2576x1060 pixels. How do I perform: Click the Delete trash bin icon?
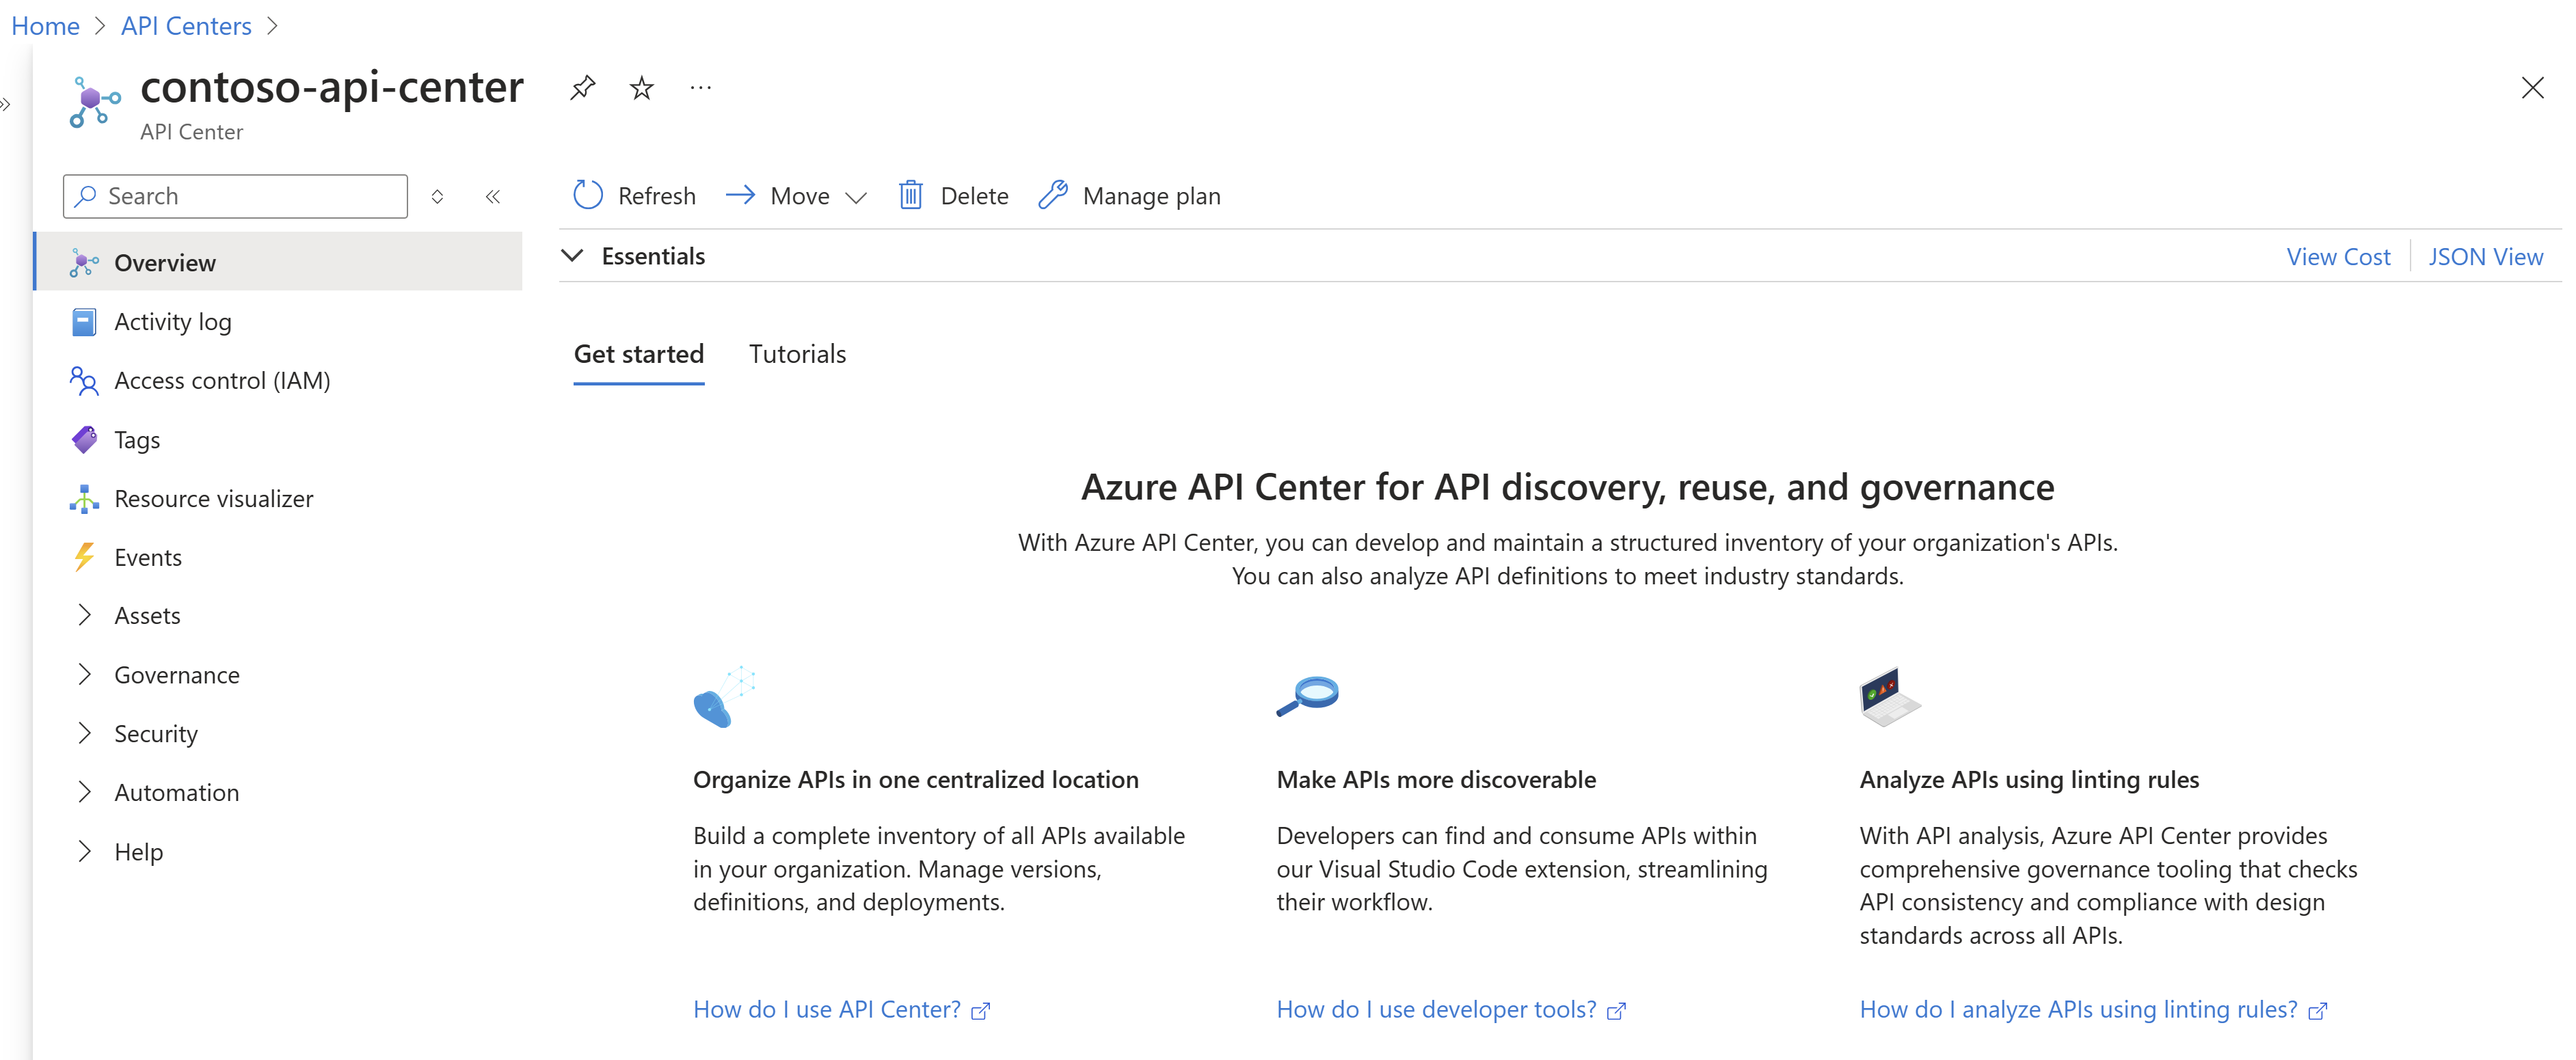909,195
